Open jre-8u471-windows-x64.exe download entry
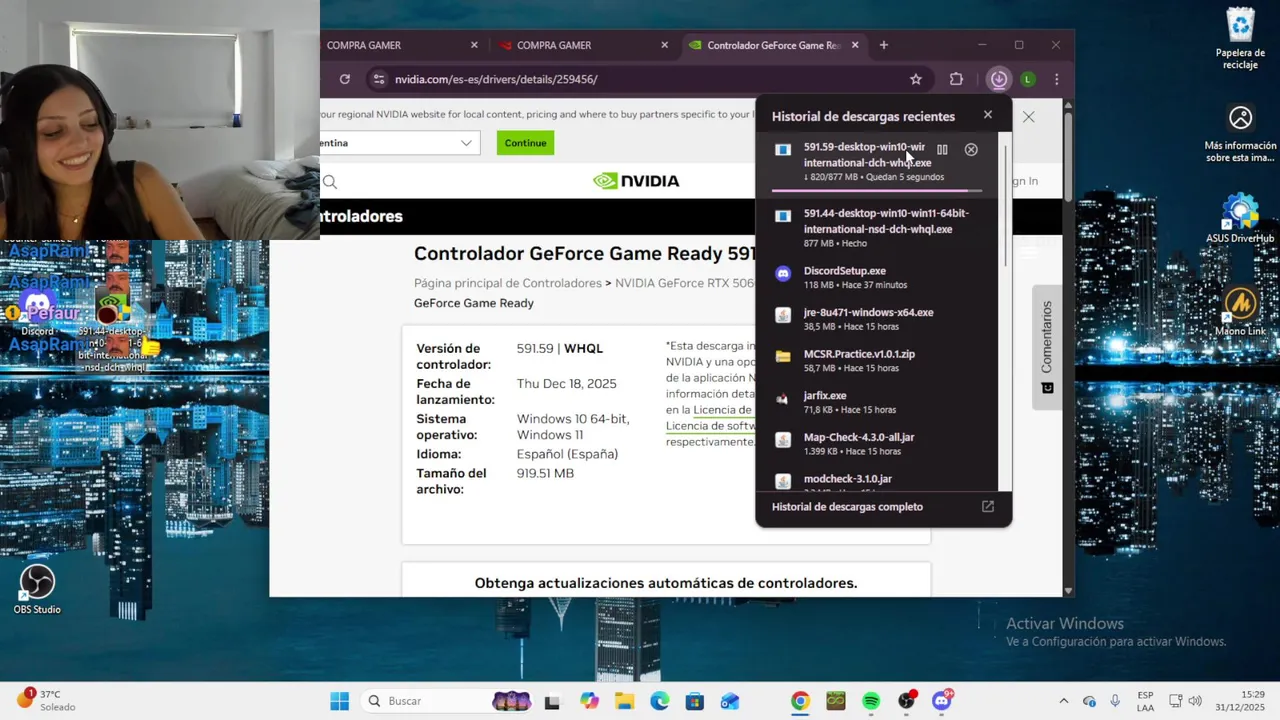The image size is (1280, 720). click(880, 319)
